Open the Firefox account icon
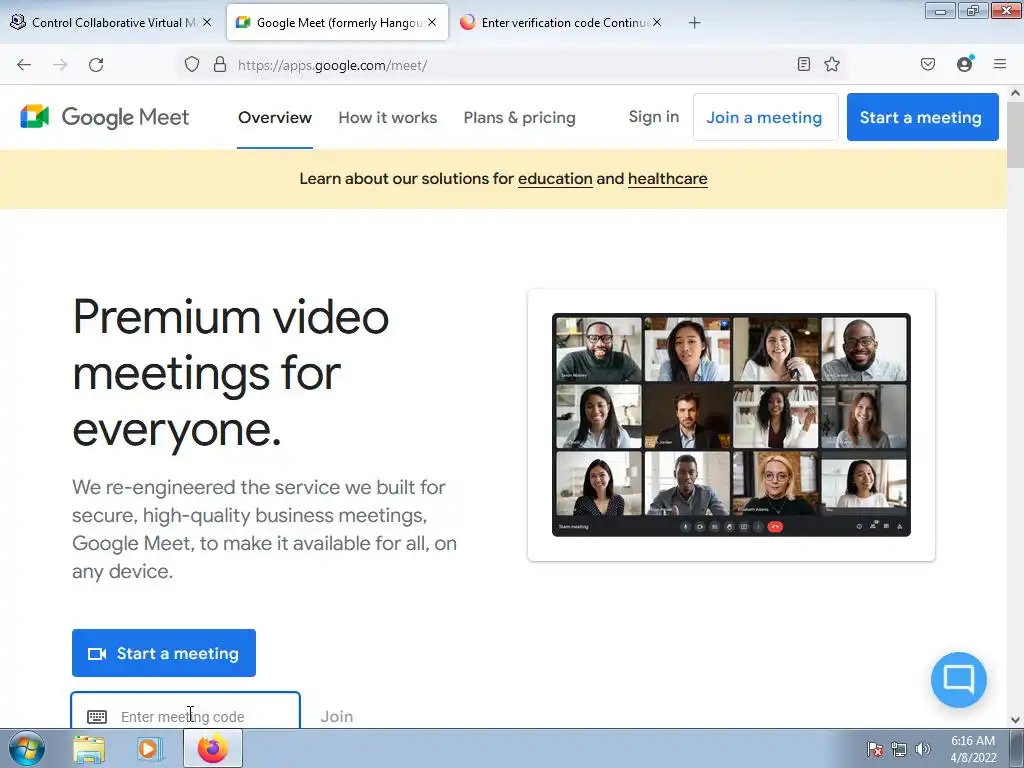This screenshot has width=1024, height=768. 965,63
